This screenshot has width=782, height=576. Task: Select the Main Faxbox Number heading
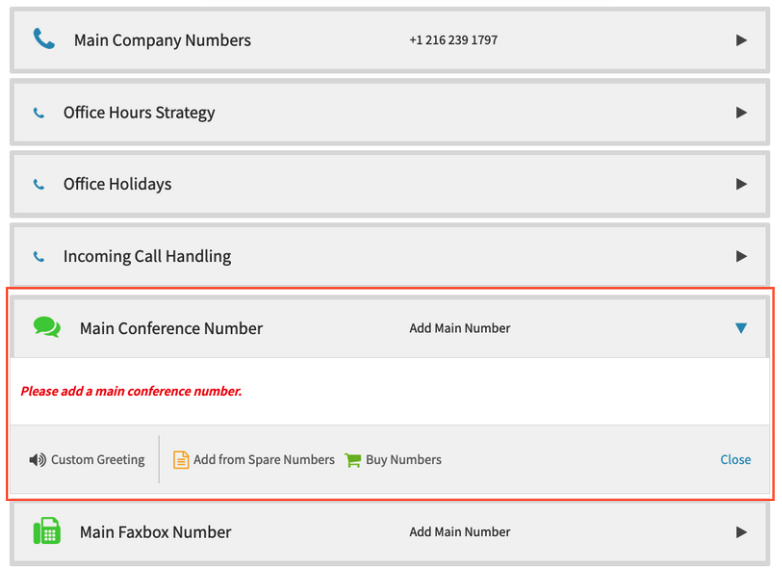point(156,532)
